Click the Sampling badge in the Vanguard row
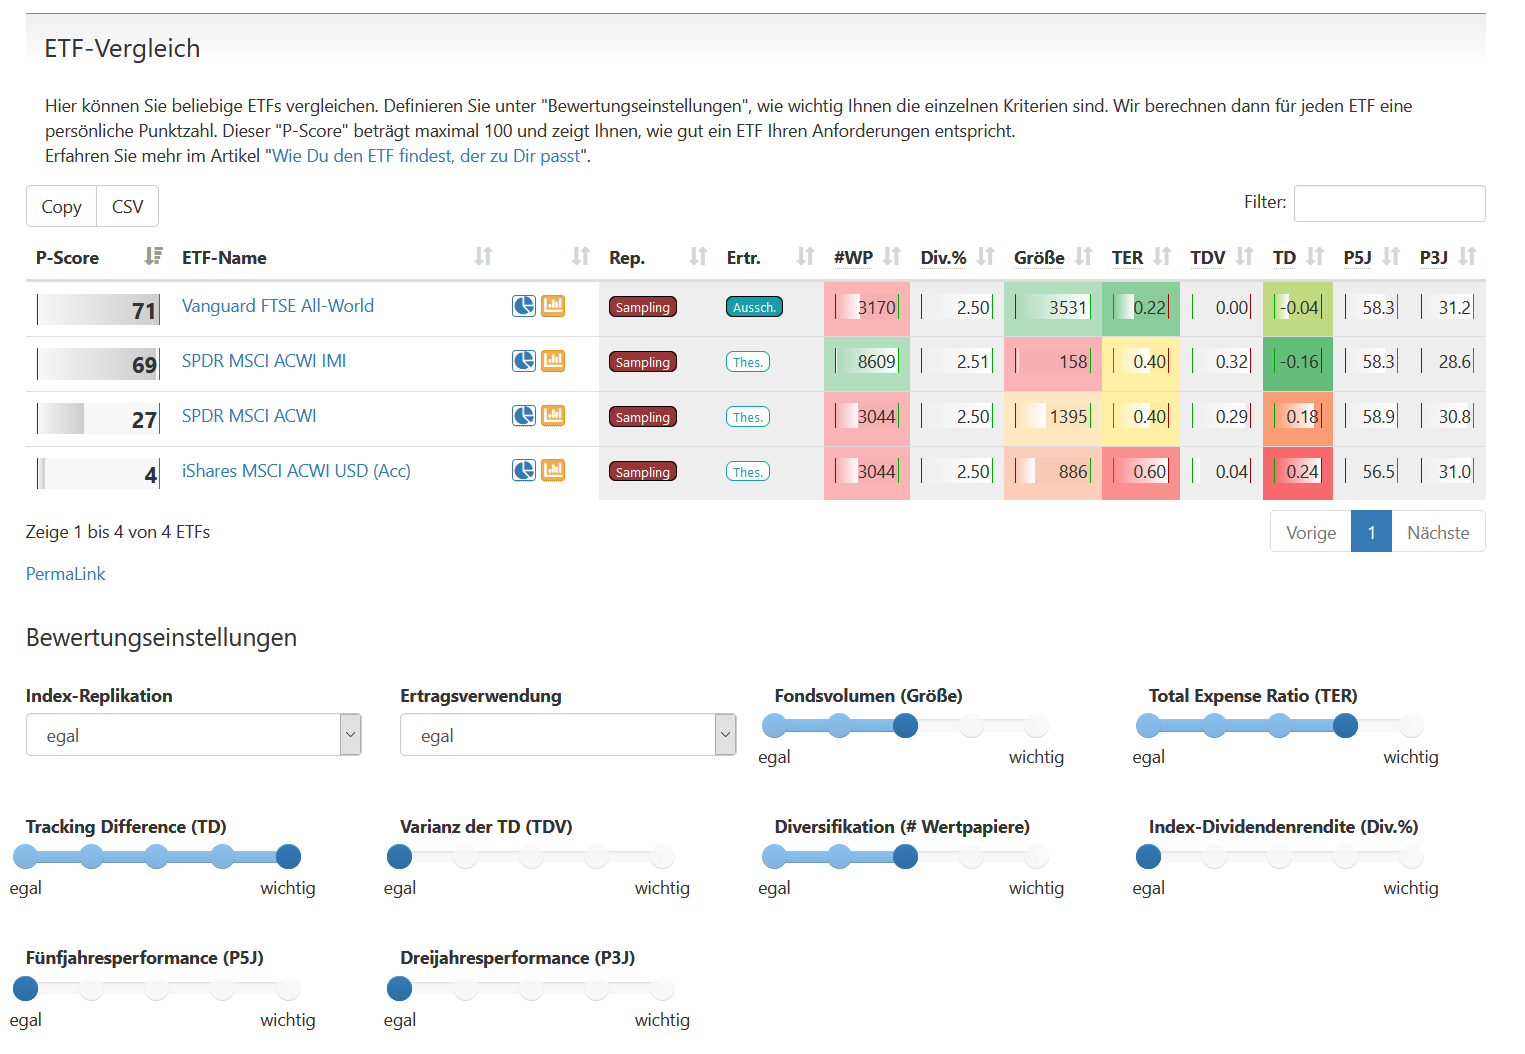Viewport: 1525px width, 1054px height. pos(643,307)
